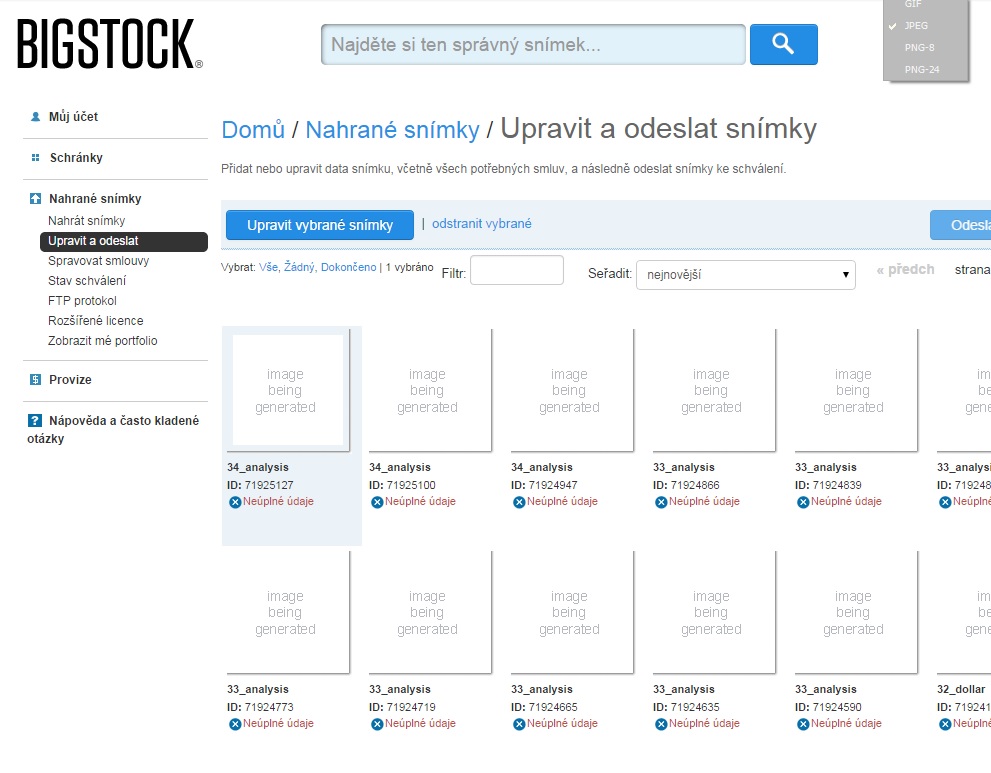991x773 pixels.
Task: Click the user icon beside Můj účet
Action: click(35, 116)
